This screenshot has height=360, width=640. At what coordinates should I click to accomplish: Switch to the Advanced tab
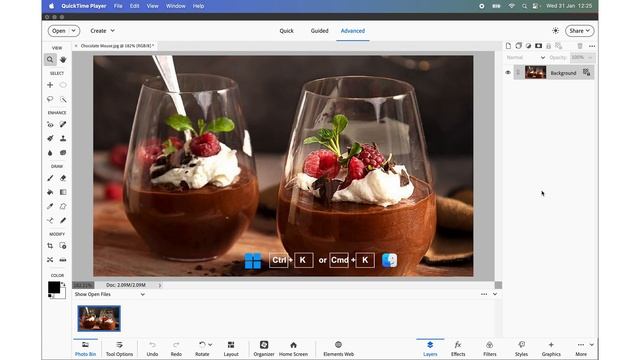[x=353, y=31]
